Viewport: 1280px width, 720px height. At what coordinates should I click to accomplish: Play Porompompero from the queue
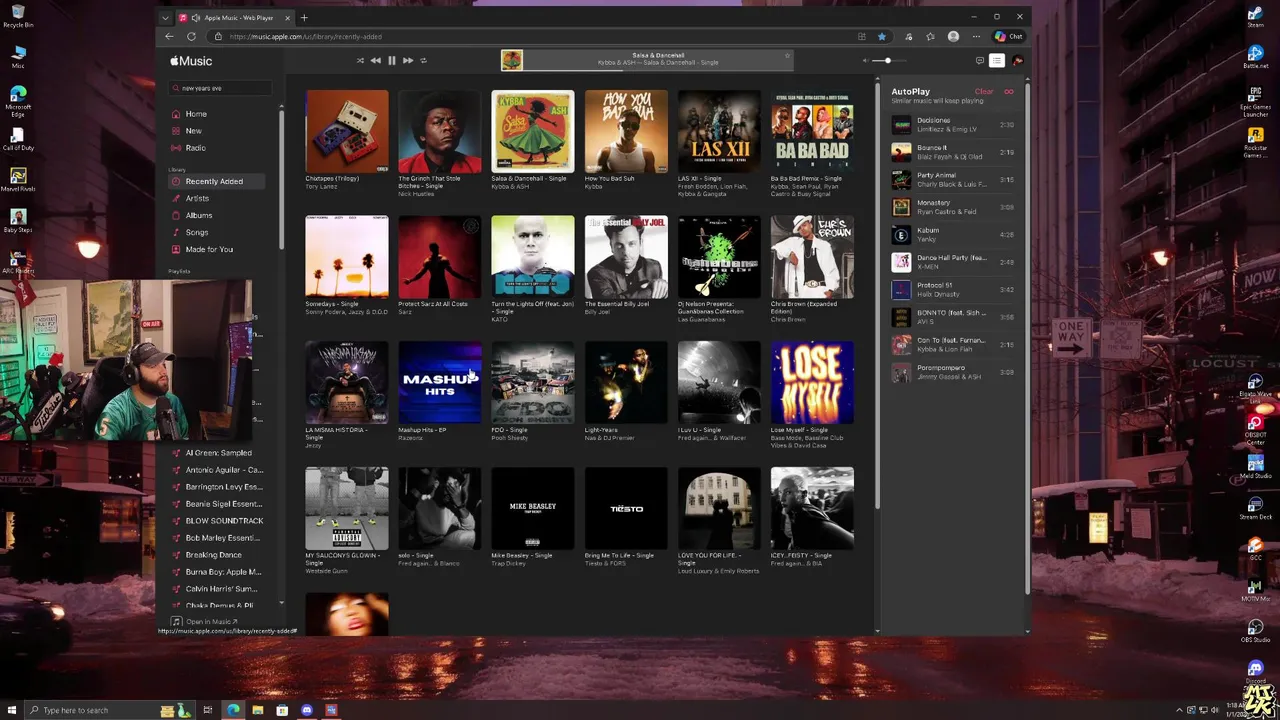(953, 372)
